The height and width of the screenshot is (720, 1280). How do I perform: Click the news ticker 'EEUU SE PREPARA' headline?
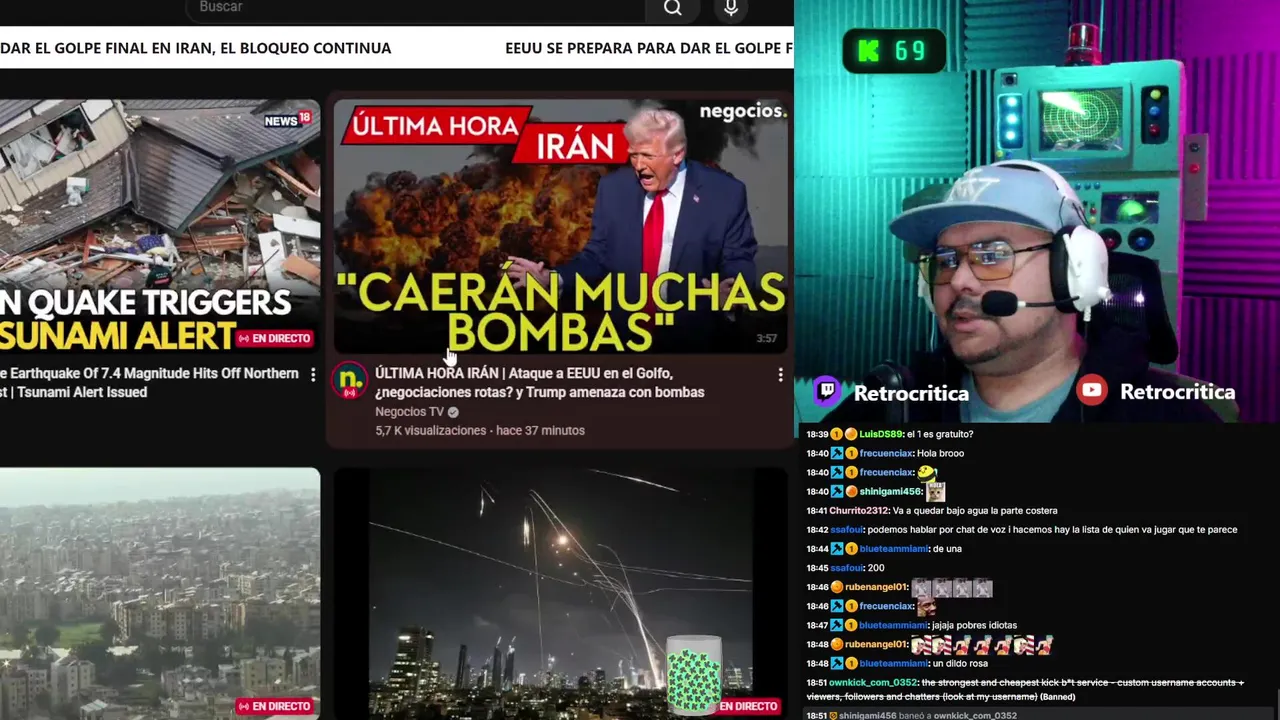coord(648,48)
